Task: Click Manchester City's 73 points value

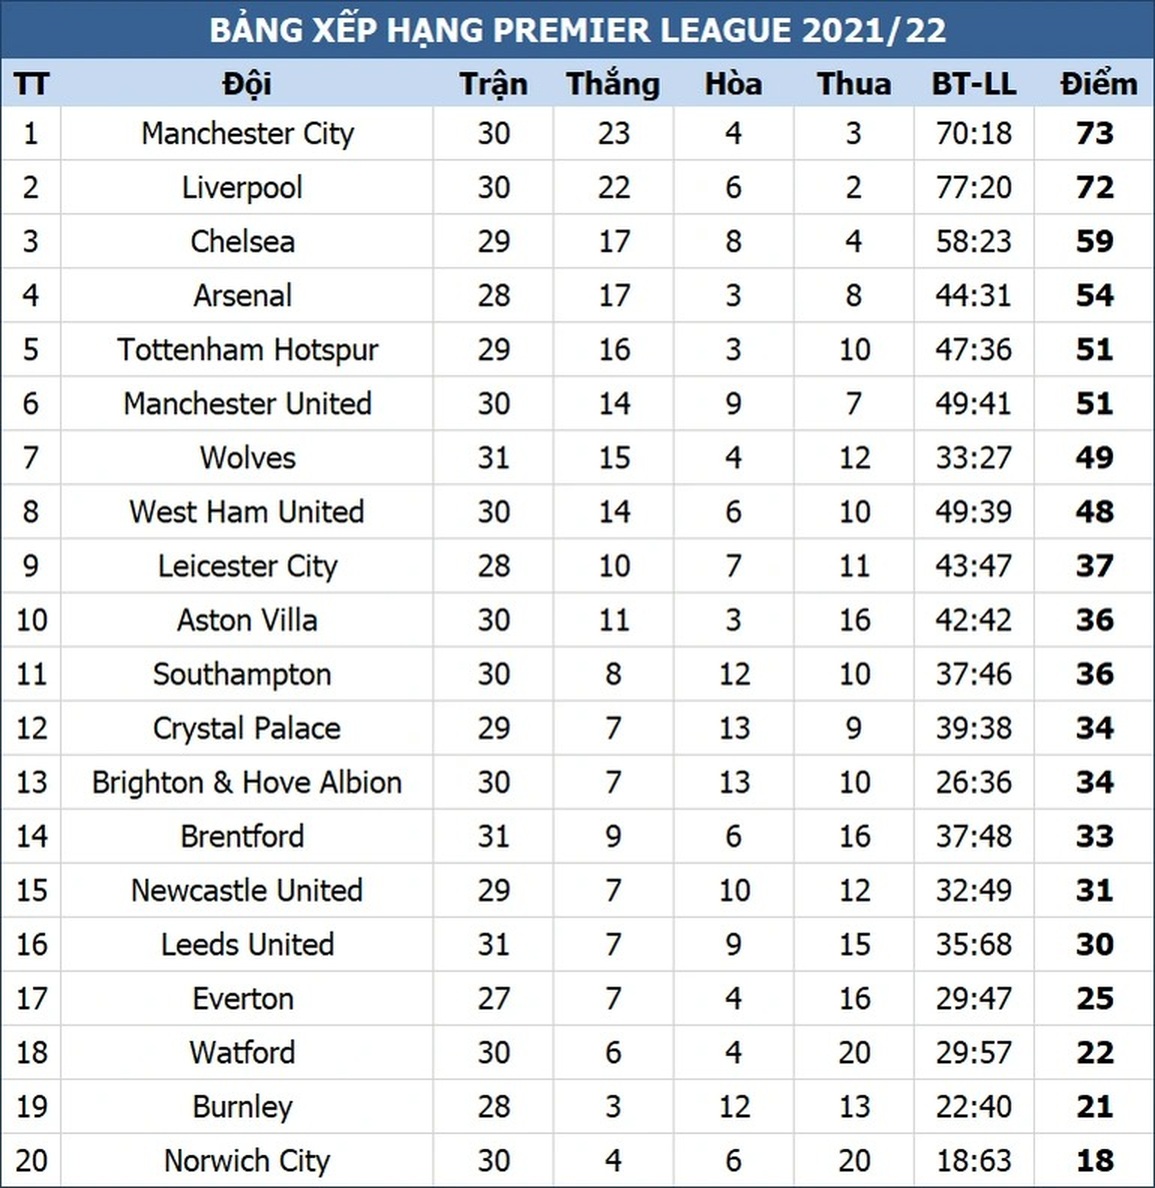Action: [x=1095, y=133]
